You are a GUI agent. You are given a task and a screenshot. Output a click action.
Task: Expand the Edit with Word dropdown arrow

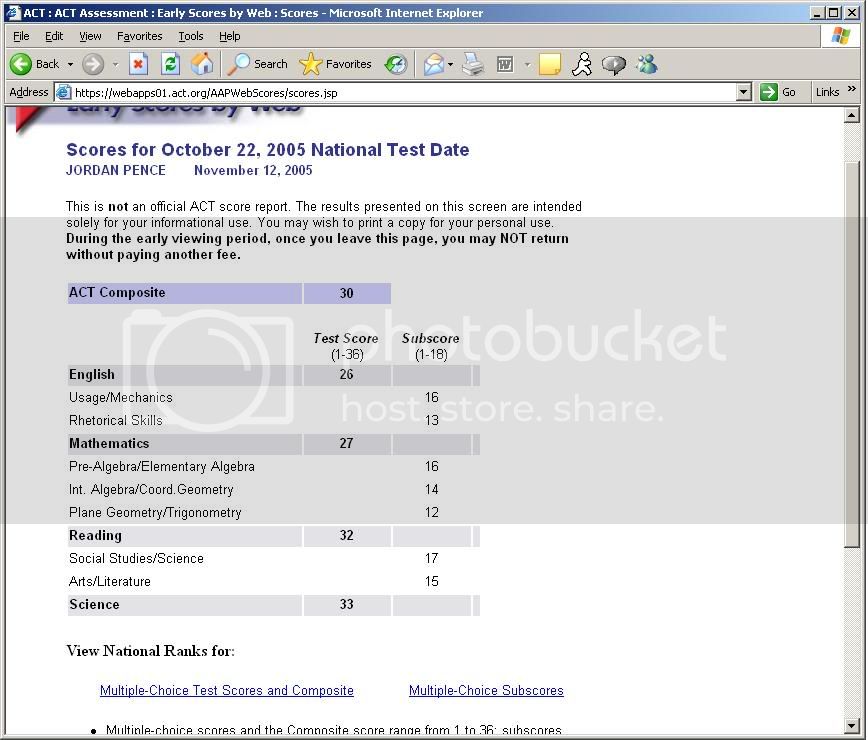pos(527,64)
